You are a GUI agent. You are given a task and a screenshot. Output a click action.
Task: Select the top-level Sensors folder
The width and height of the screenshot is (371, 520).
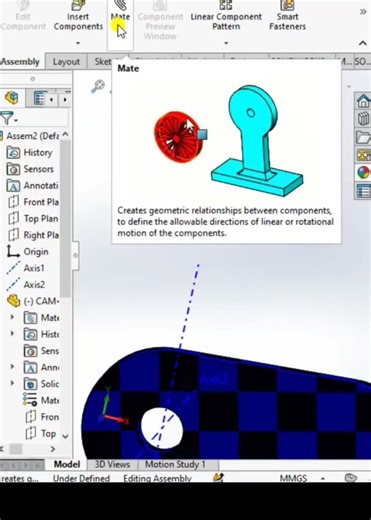click(x=30, y=169)
